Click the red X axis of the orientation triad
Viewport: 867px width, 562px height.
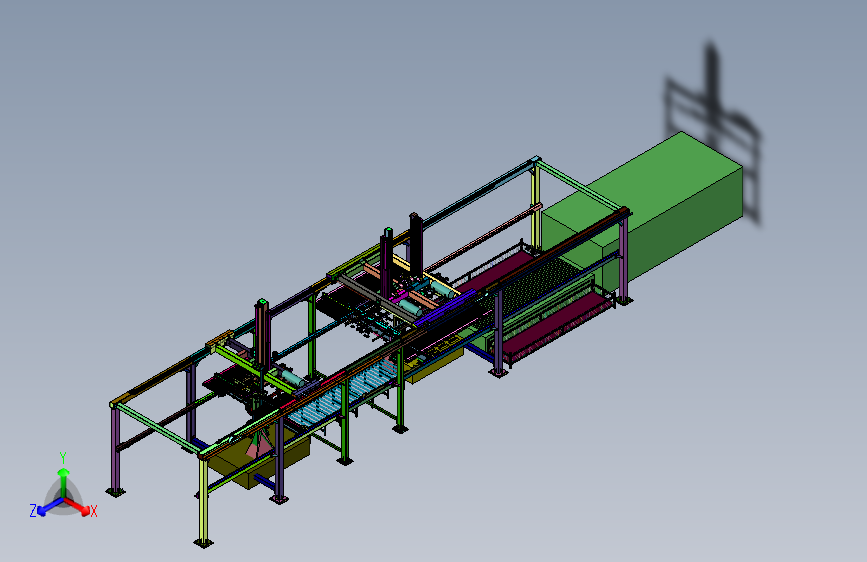click(77, 506)
